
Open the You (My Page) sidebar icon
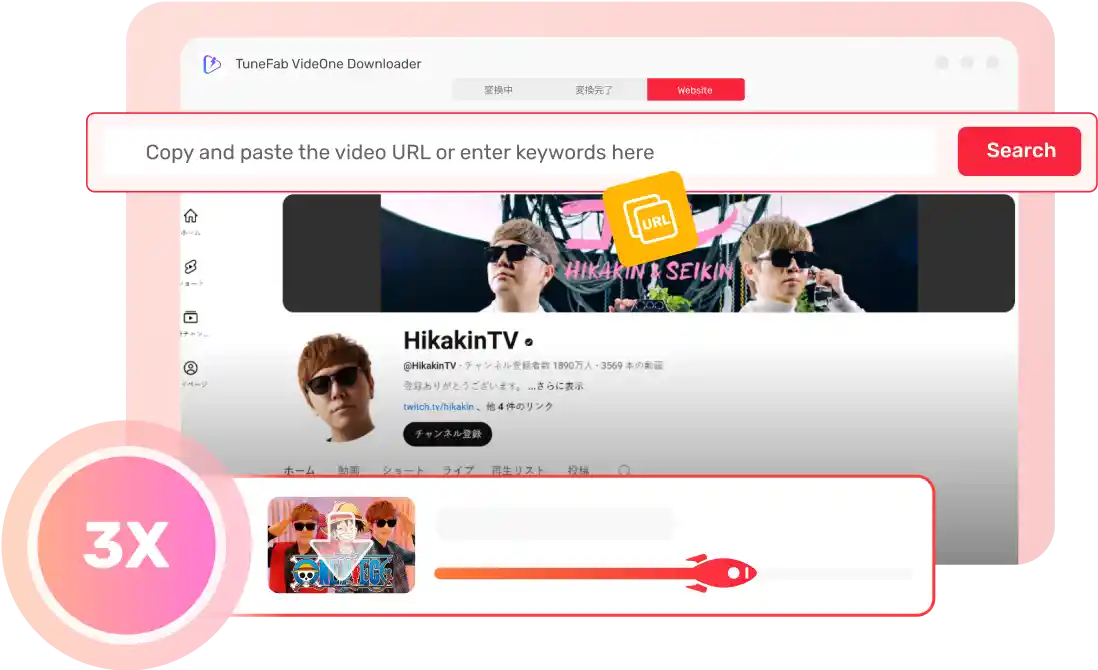[x=190, y=368]
